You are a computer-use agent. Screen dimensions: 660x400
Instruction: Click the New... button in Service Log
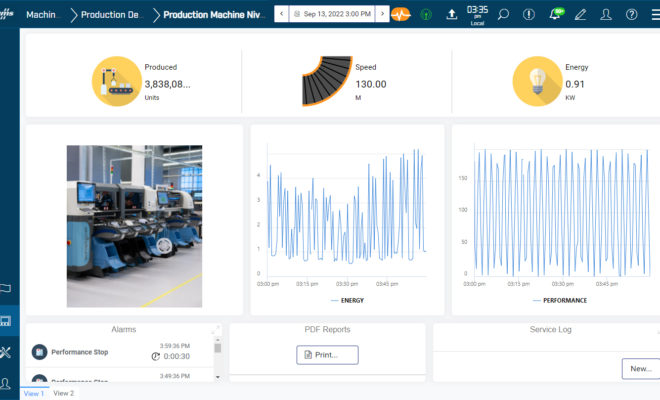(x=640, y=368)
